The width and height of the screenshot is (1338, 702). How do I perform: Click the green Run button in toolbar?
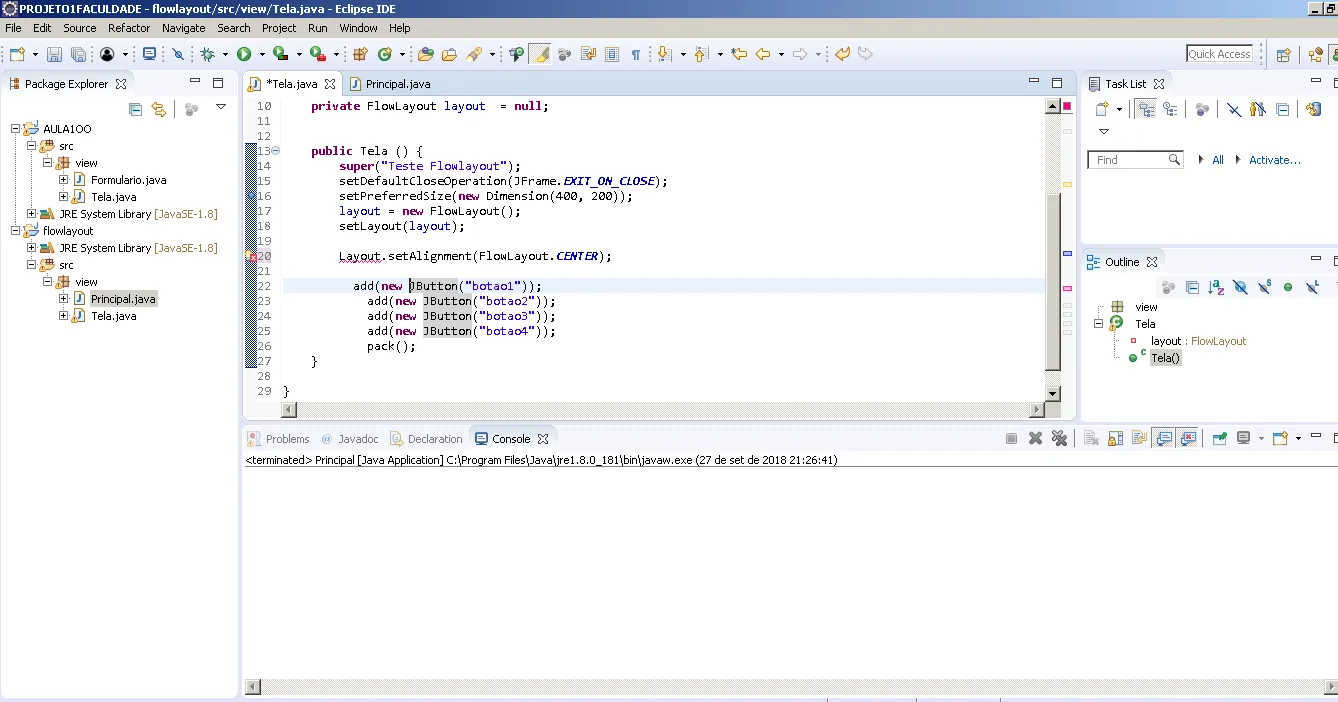click(244, 54)
